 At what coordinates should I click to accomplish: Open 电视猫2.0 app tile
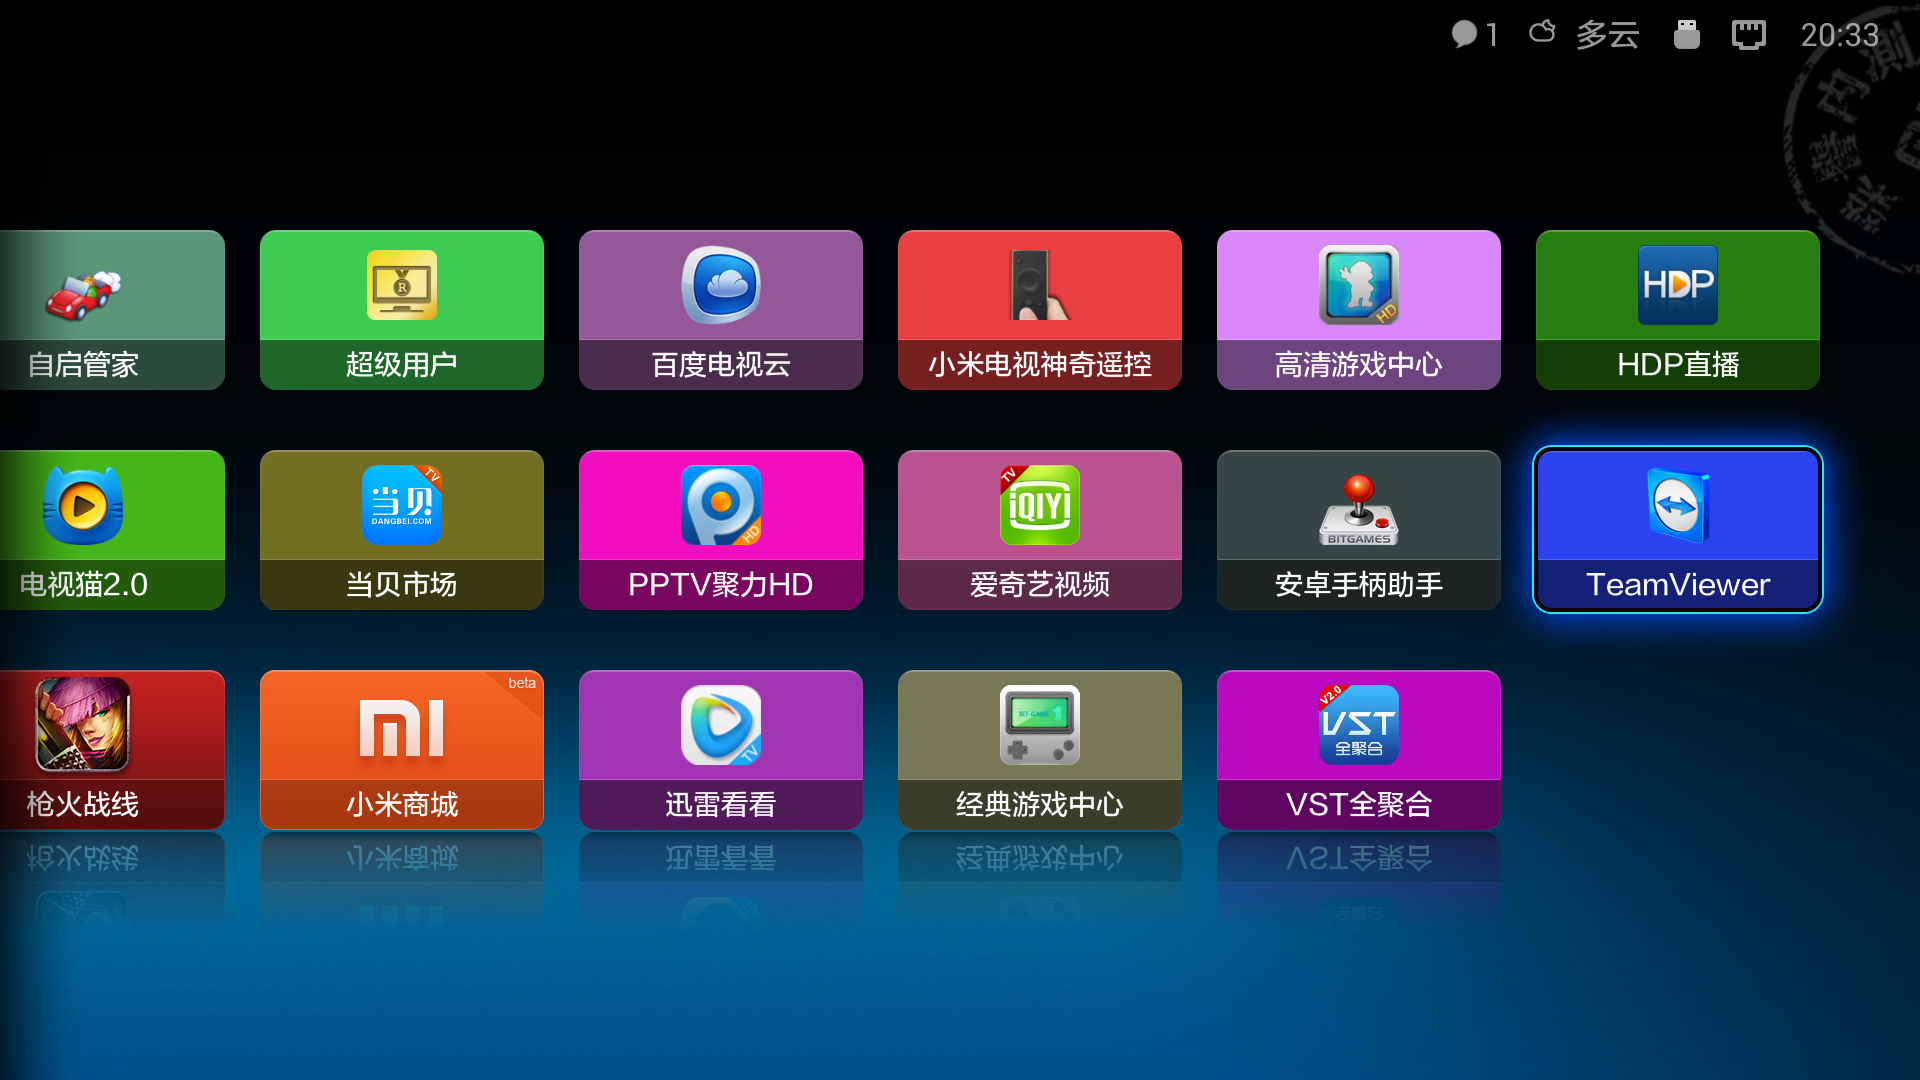[x=110, y=529]
